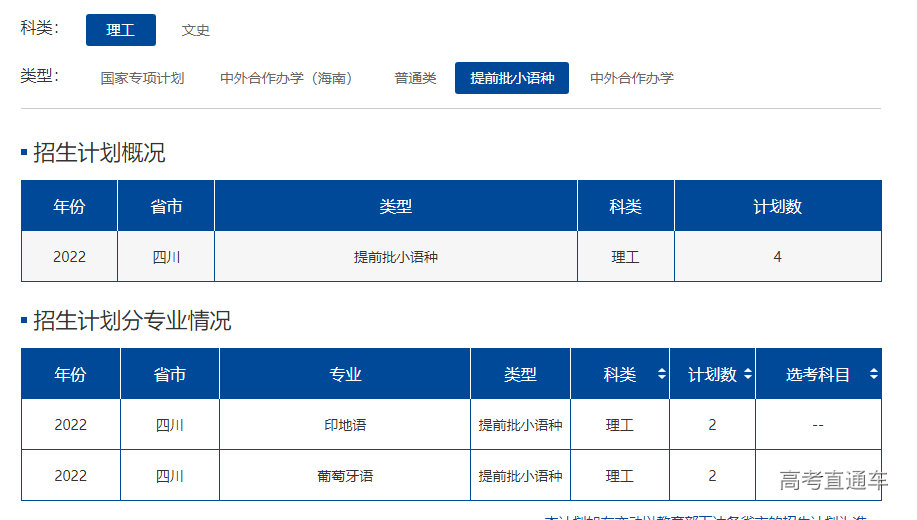Click the overview row value 4

coord(777,257)
